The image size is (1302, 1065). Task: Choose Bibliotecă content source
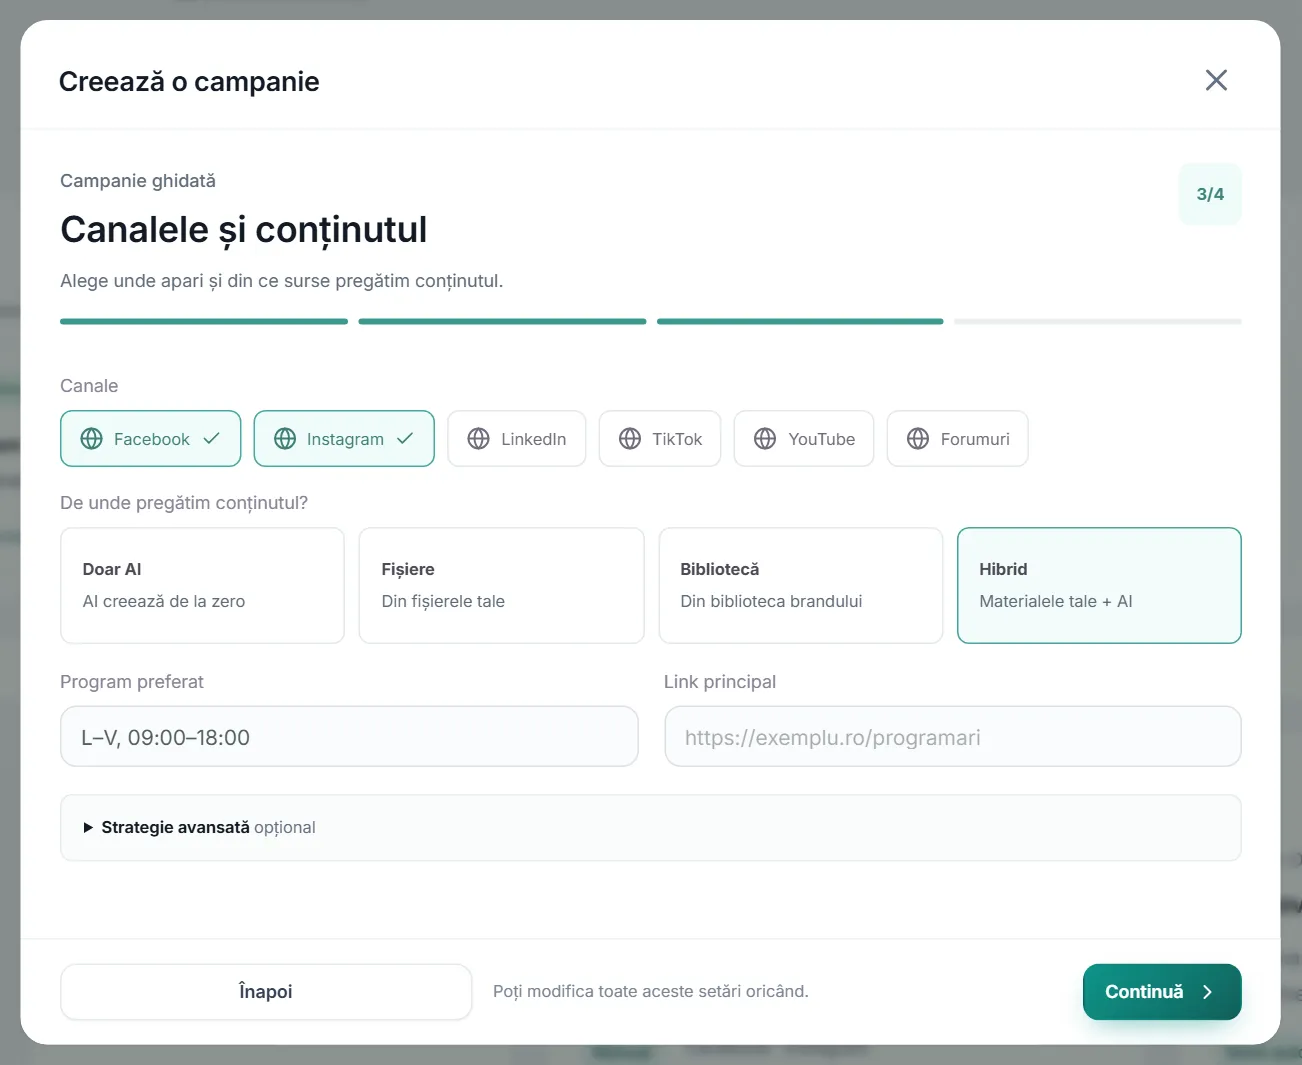click(x=800, y=586)
